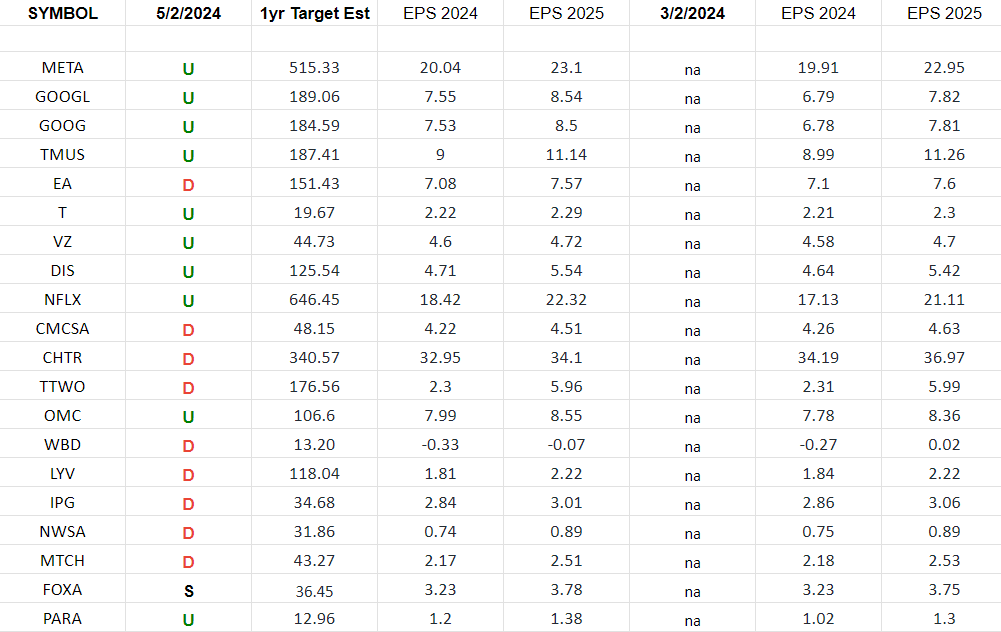1001x632 pixels.
Task: Select T target estimate 19.67
Action: tap(314, 213)
